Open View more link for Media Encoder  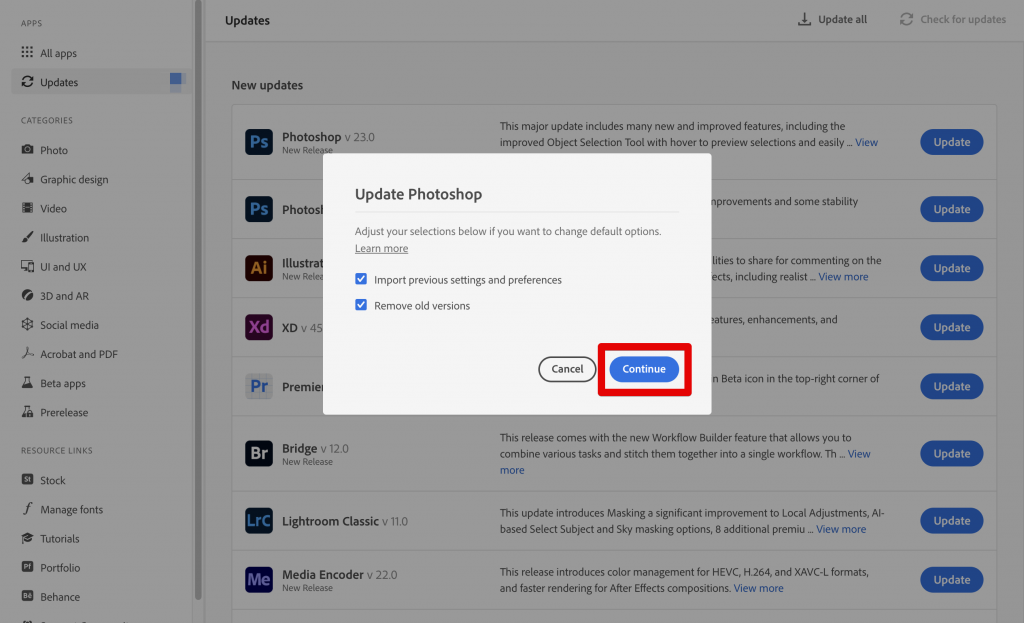(758, 588)
